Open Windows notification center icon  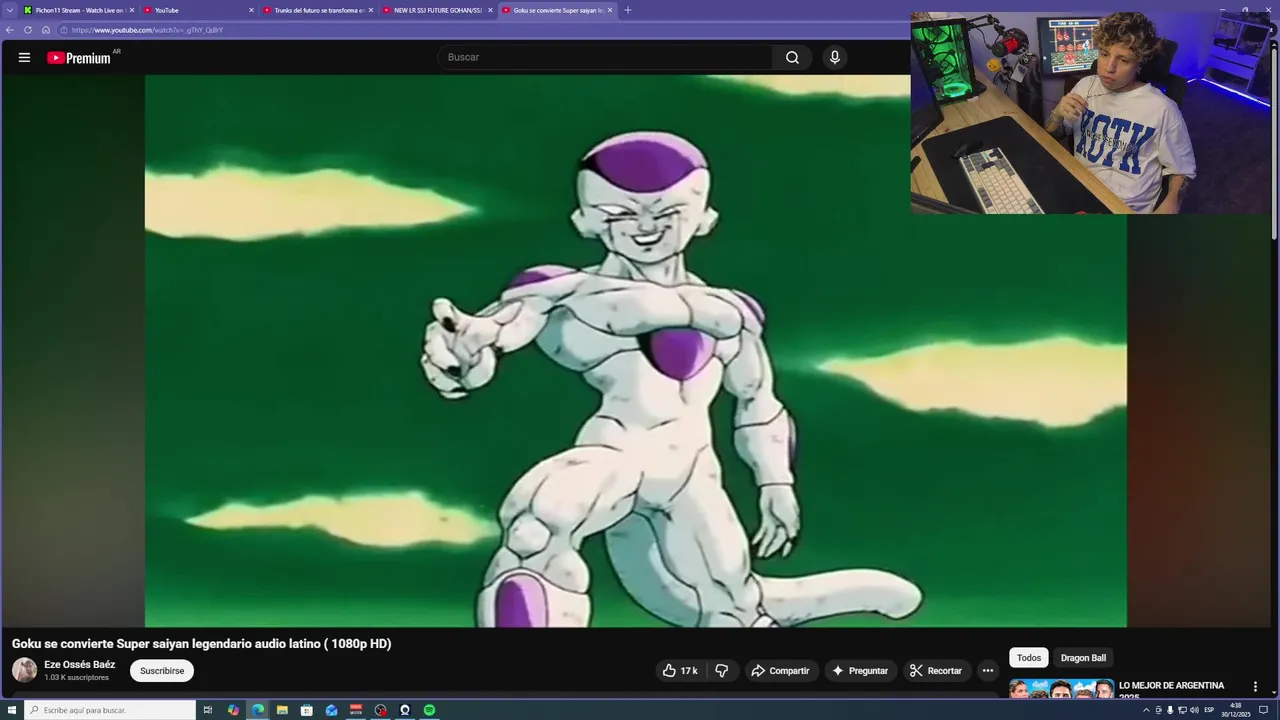click(x=1263, y=710)
